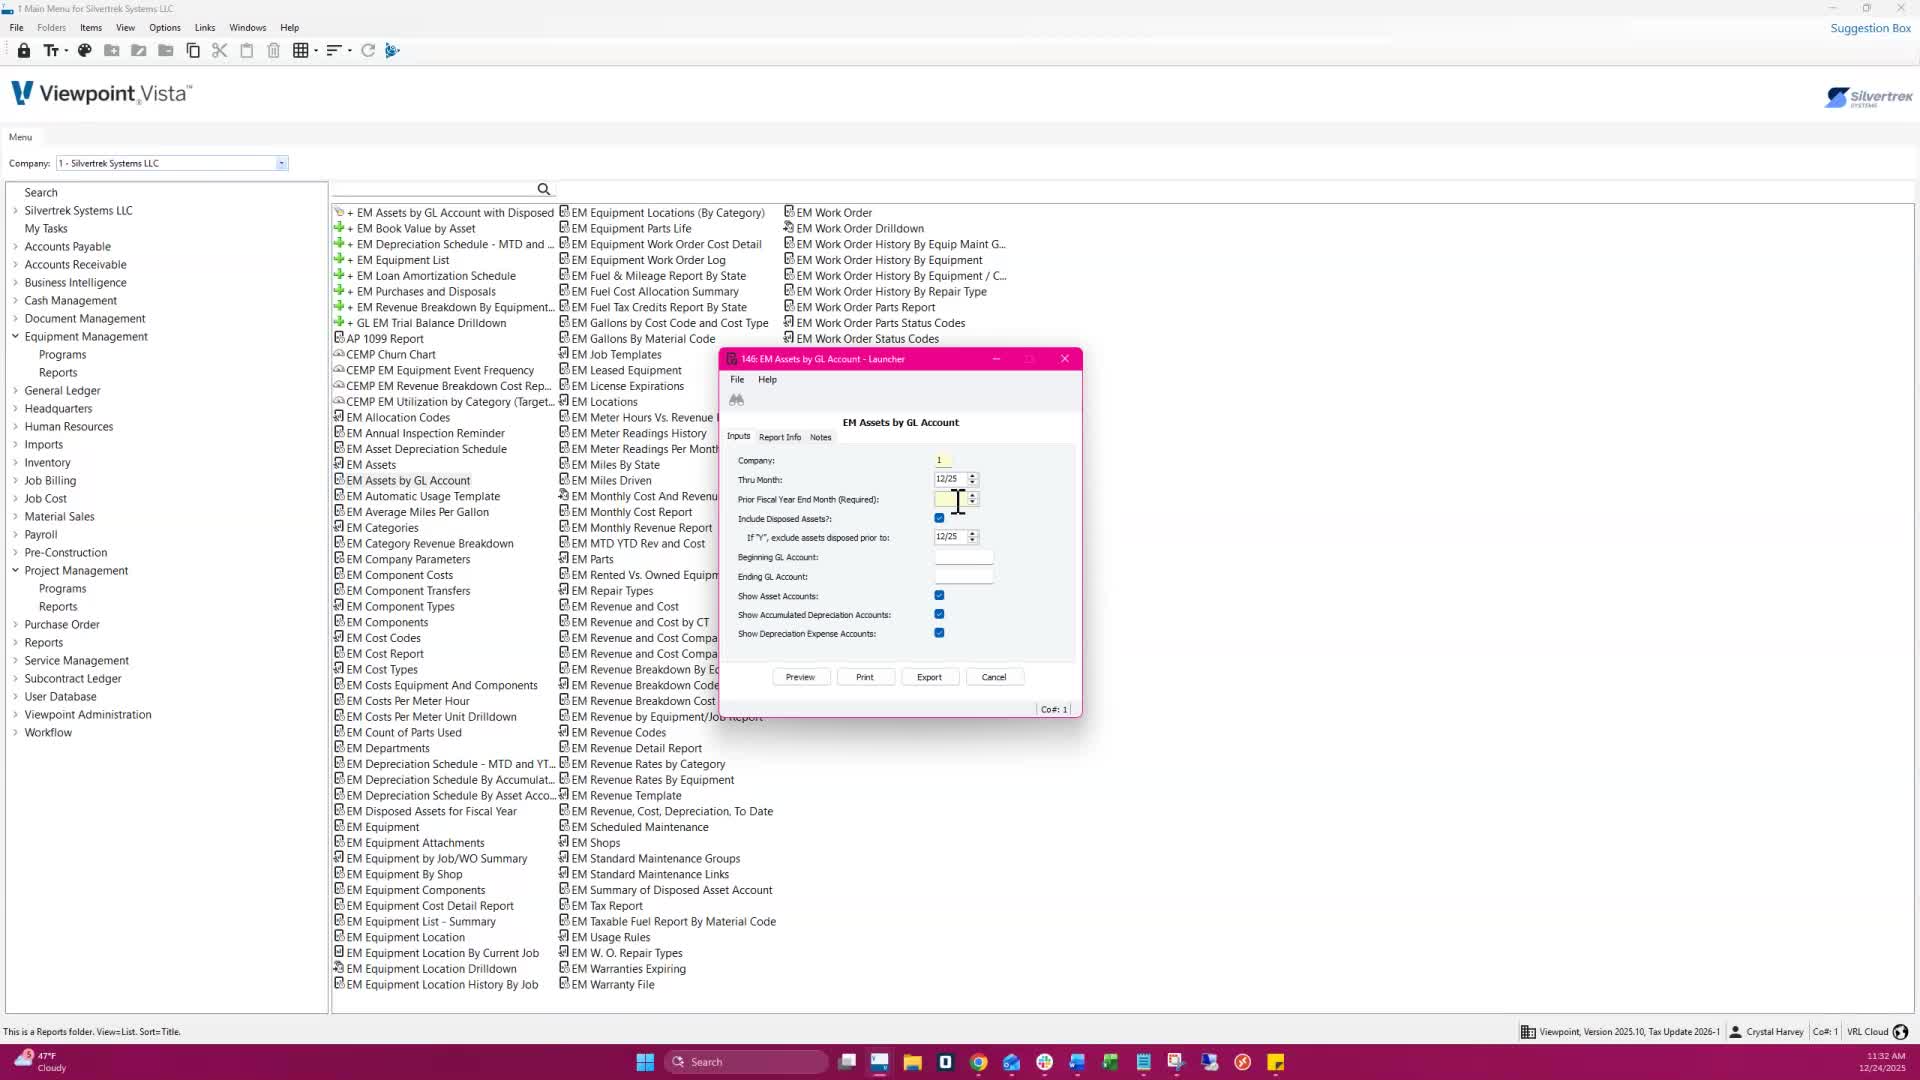The image size is (1920, 1080).
Task: Click the Beginning GL Account field
Action: click(963, 557)
